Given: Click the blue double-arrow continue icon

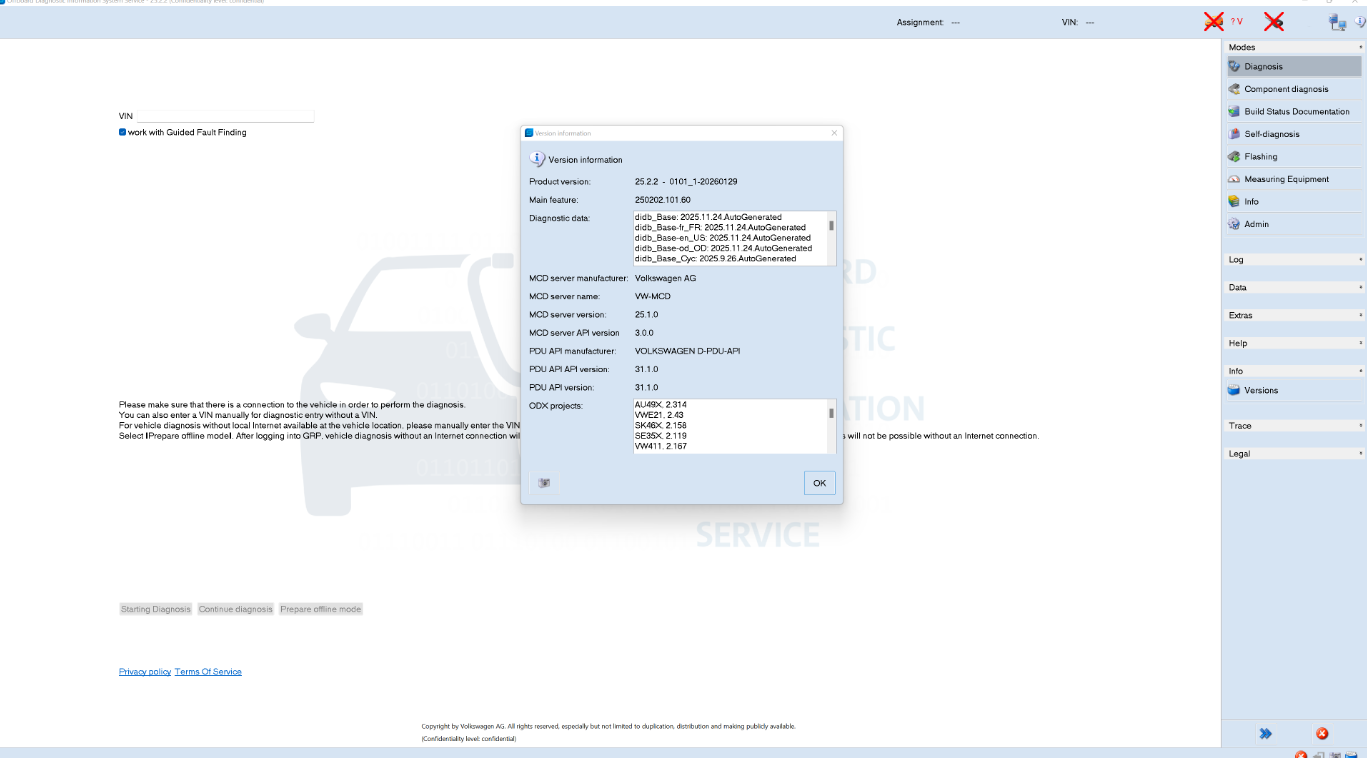Looking at the screenshot, I should click(1265, 733).
